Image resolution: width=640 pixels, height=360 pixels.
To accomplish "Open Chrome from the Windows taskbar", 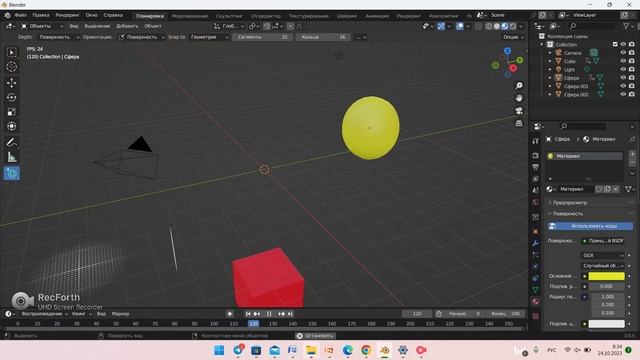I will [x=366, y=350].
